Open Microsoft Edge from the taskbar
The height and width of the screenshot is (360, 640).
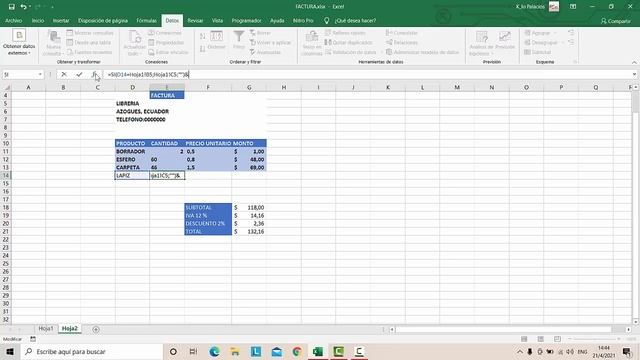pyautogui.click(x=214, y=351)
